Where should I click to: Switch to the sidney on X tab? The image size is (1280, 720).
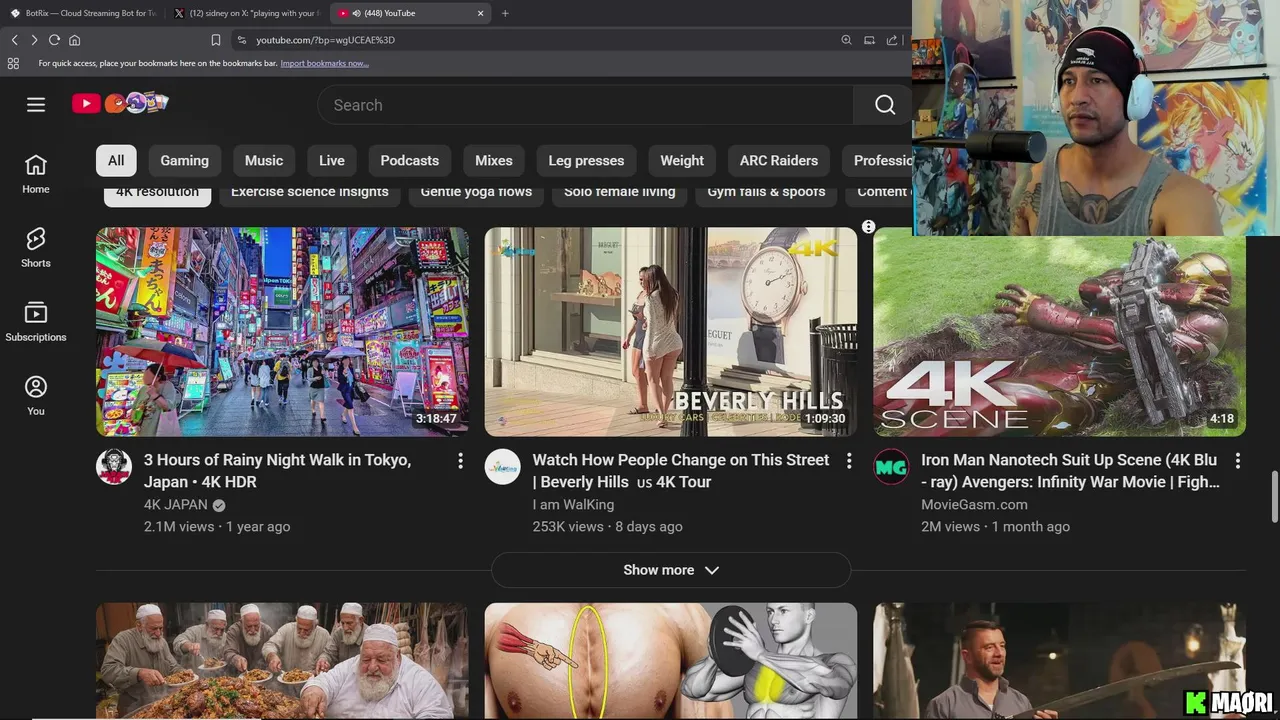pyautogui.click(x=246, y=13)
